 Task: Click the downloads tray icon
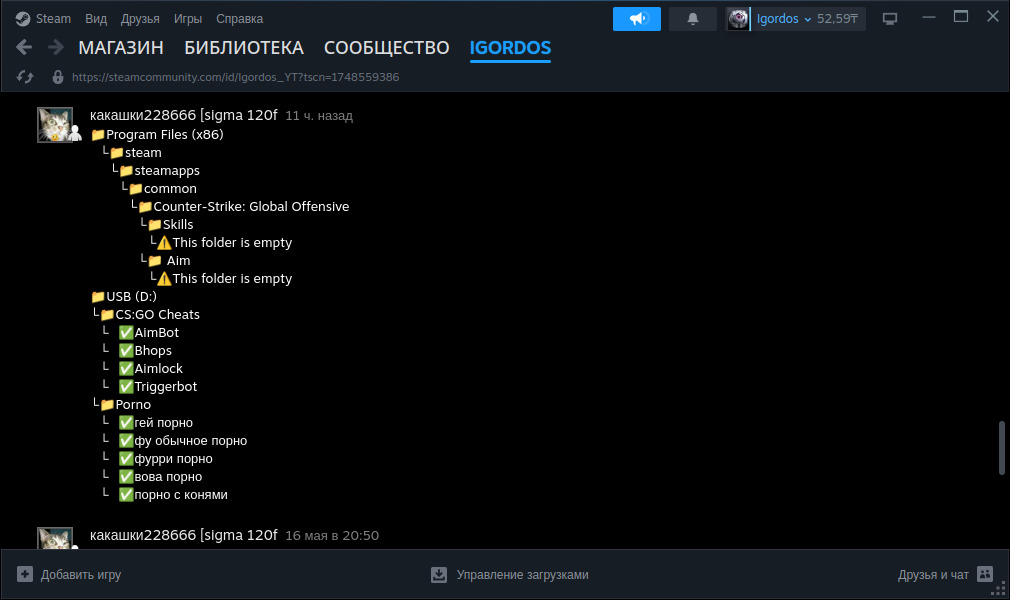coord(439,574)
